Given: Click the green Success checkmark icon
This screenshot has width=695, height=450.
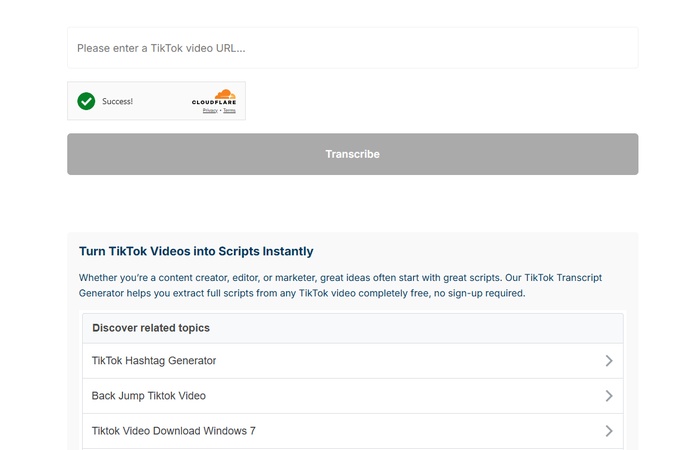Looking at the screenshot, I should pos(86,101).
